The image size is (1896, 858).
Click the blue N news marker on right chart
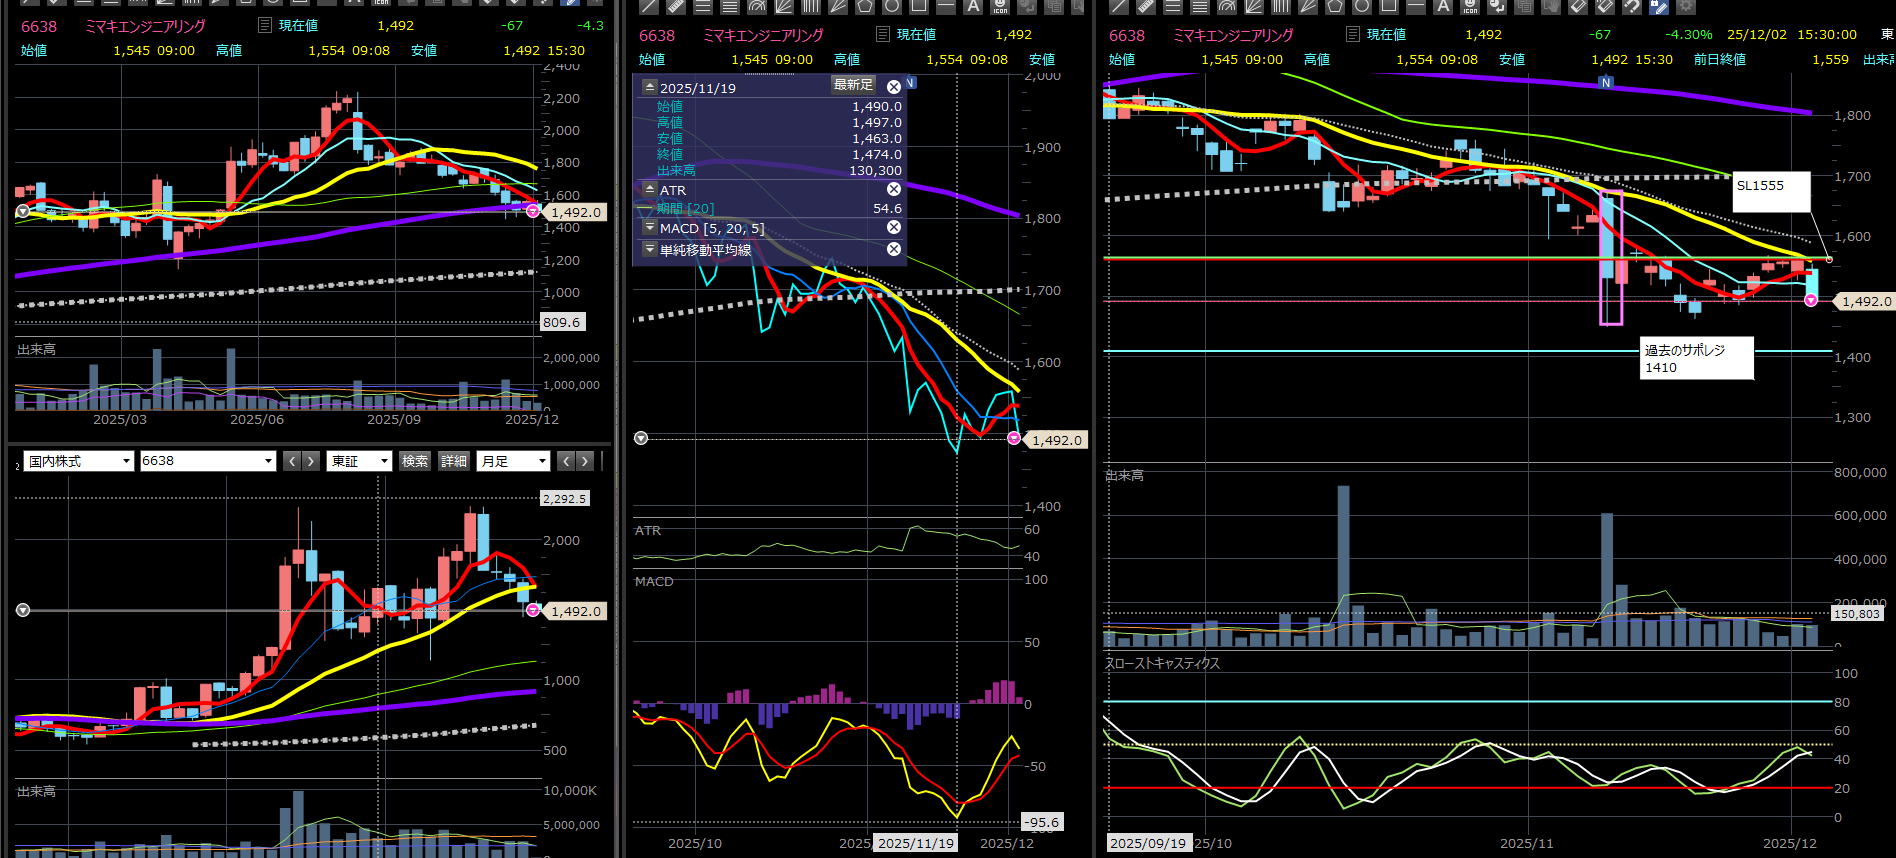click(x=1605, y=83)
